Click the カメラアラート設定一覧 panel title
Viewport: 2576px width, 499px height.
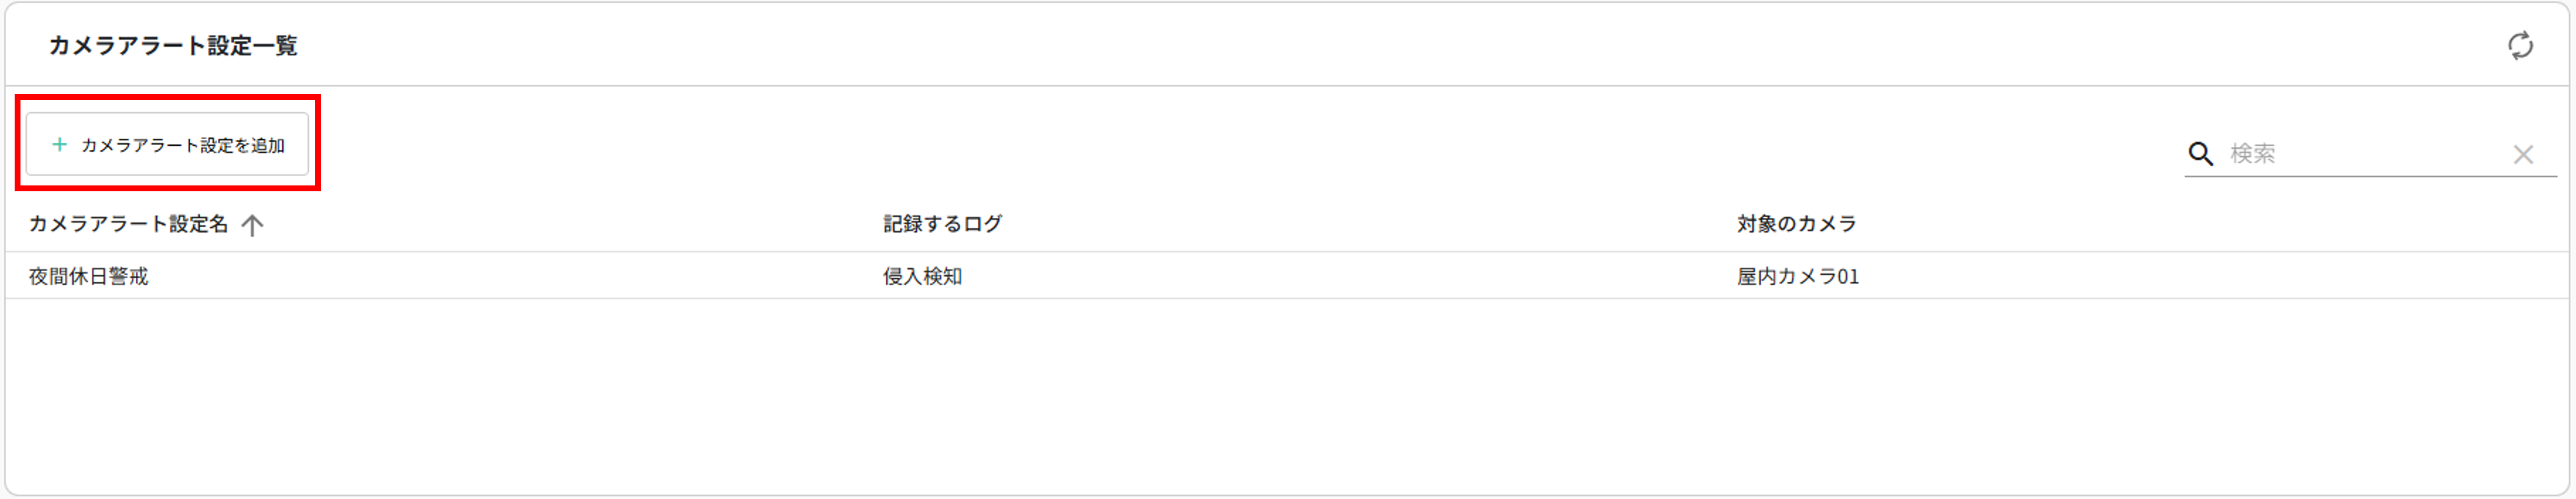pyautogui.click(x=173, y=46)
